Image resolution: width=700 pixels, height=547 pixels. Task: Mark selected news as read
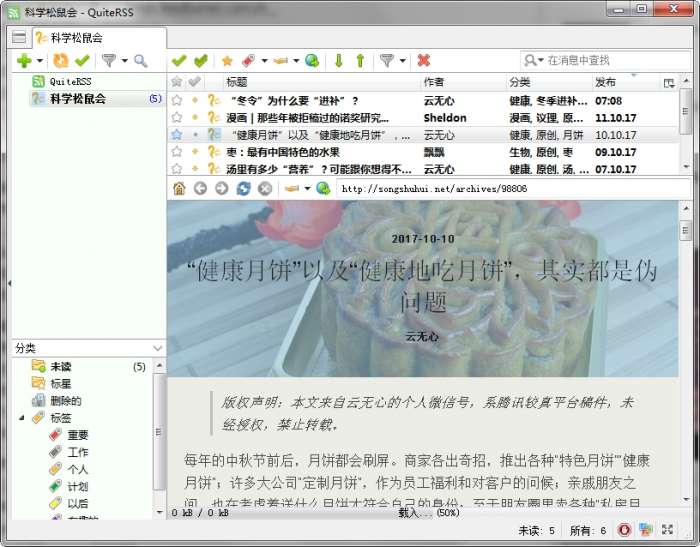tap(179, 60)
